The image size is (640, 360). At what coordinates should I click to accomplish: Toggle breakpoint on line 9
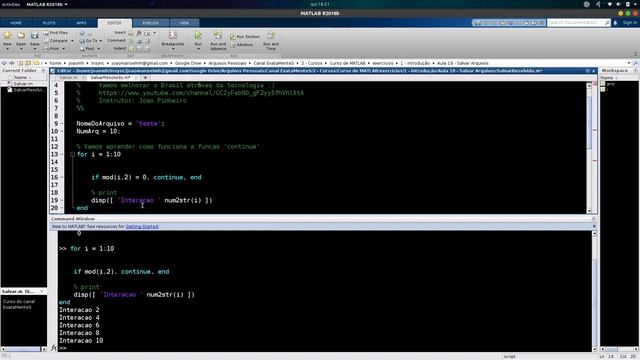pyautogui.click(x=62, y=124)
